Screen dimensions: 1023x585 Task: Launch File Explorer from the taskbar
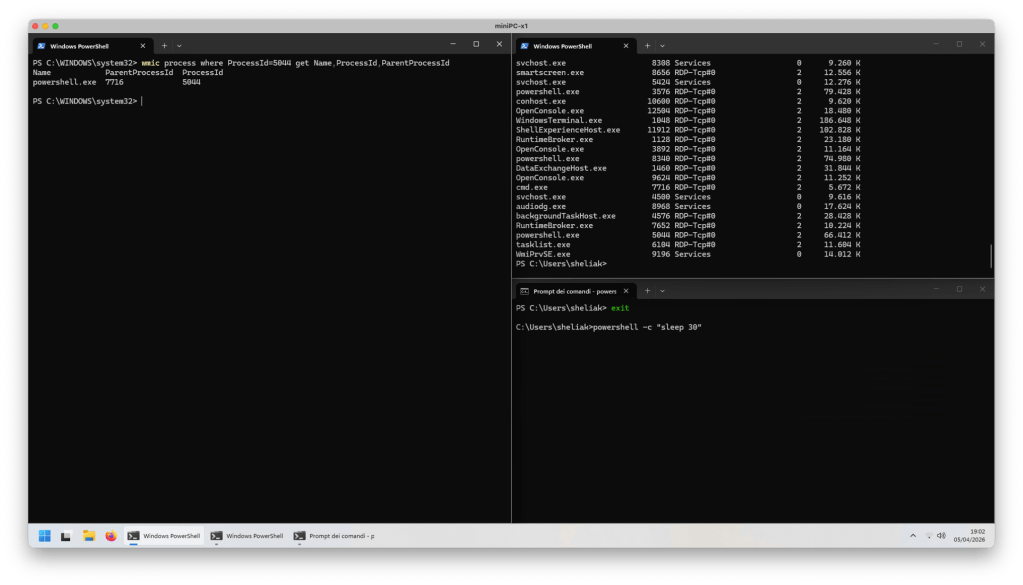[x=88, y=536]
